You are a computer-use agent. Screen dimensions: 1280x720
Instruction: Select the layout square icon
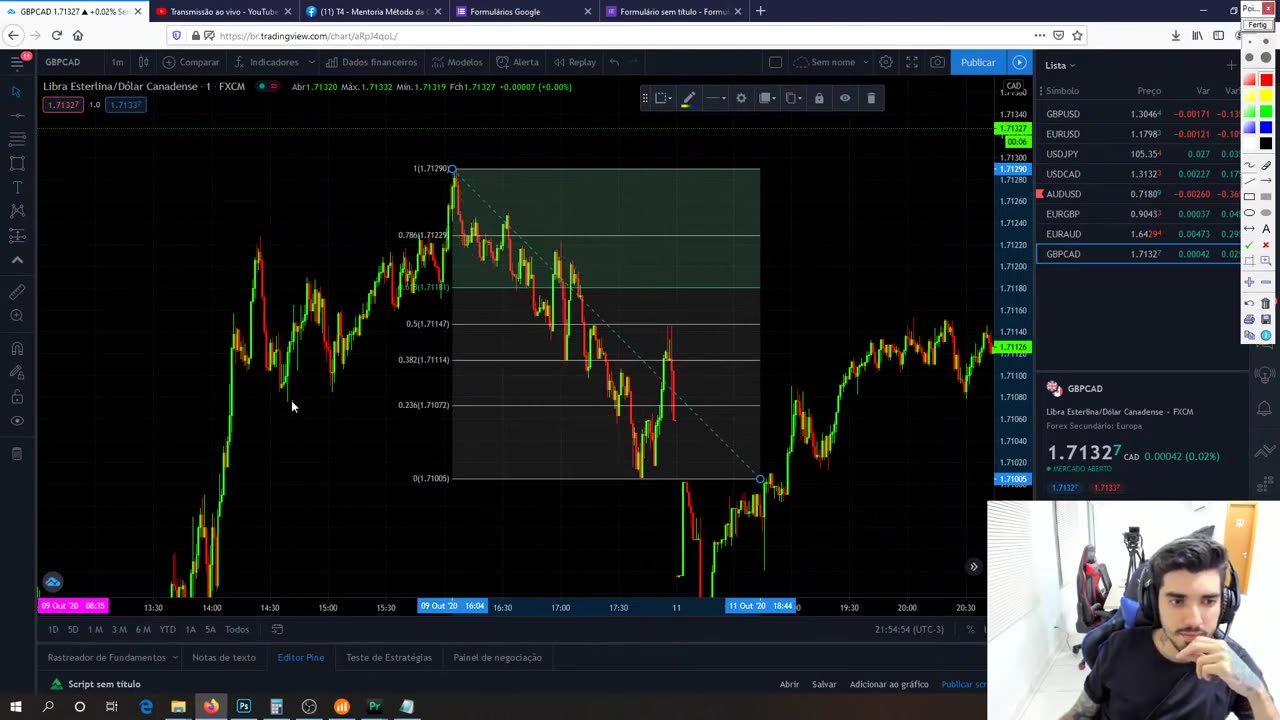pyautogui.click(x=775, y=62)
